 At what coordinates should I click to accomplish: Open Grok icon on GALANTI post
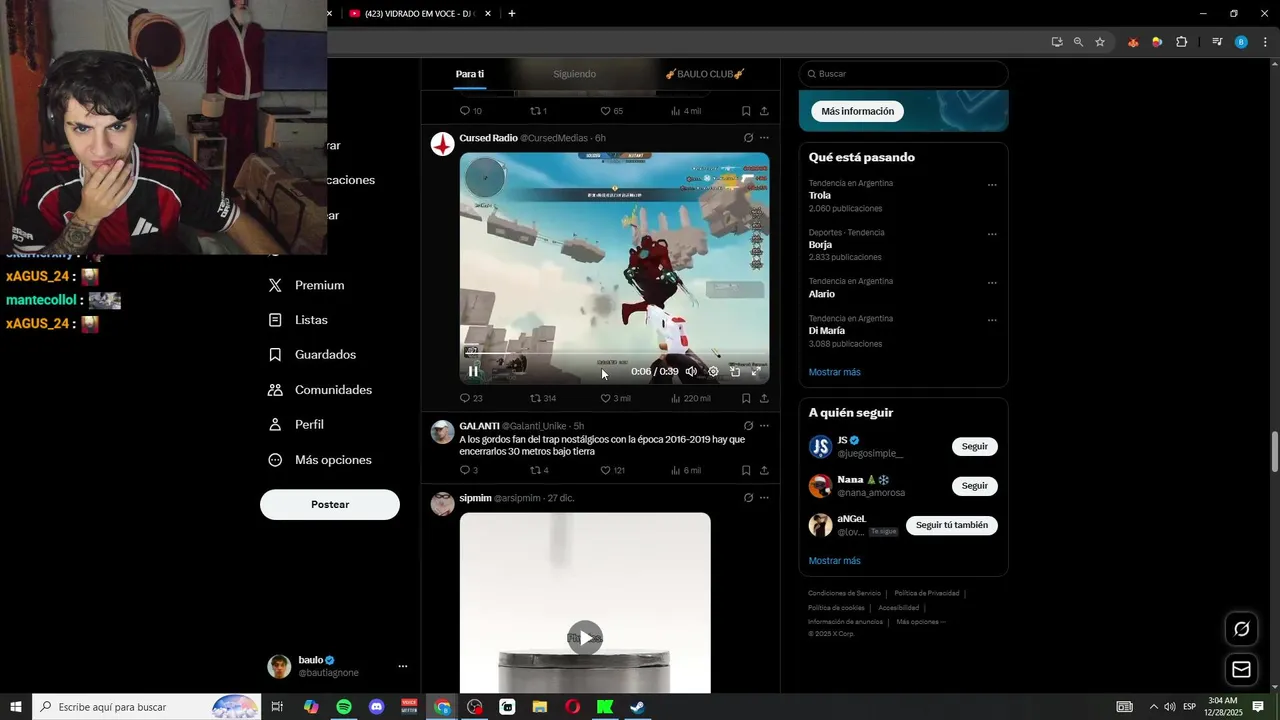748,426
